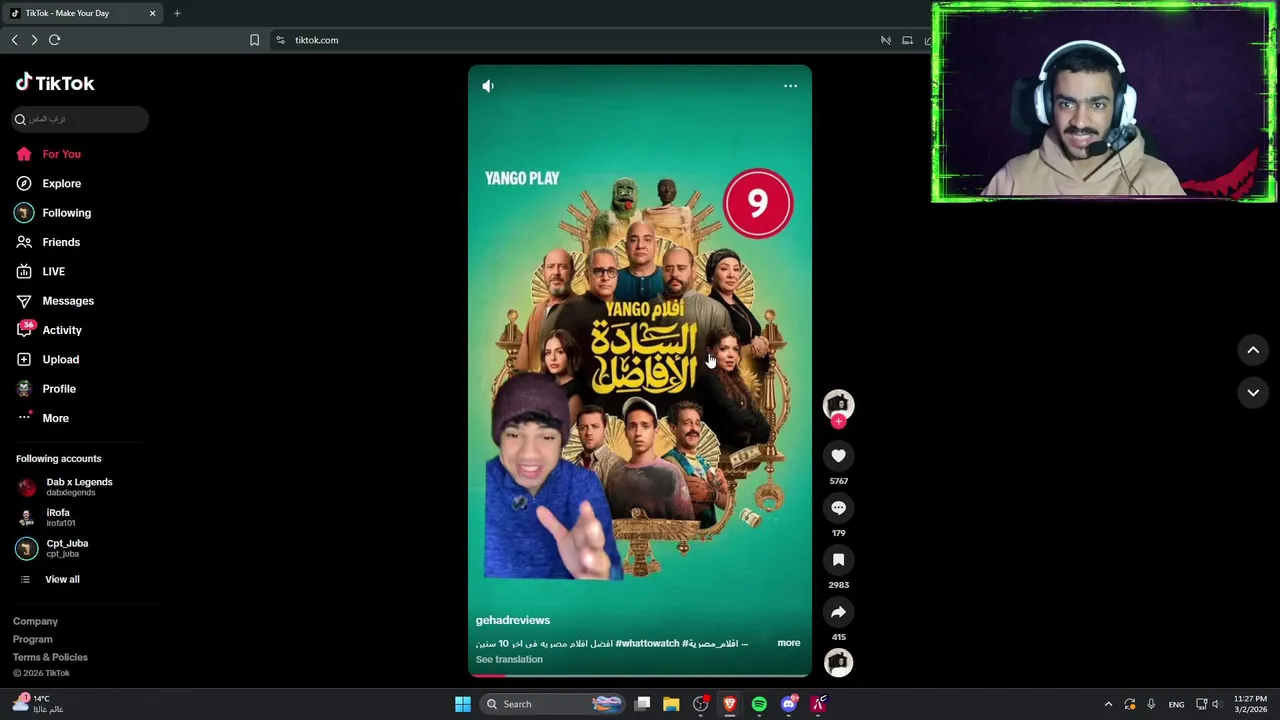
Task: Show hidden system tray icons
Action: point(1108,704)
